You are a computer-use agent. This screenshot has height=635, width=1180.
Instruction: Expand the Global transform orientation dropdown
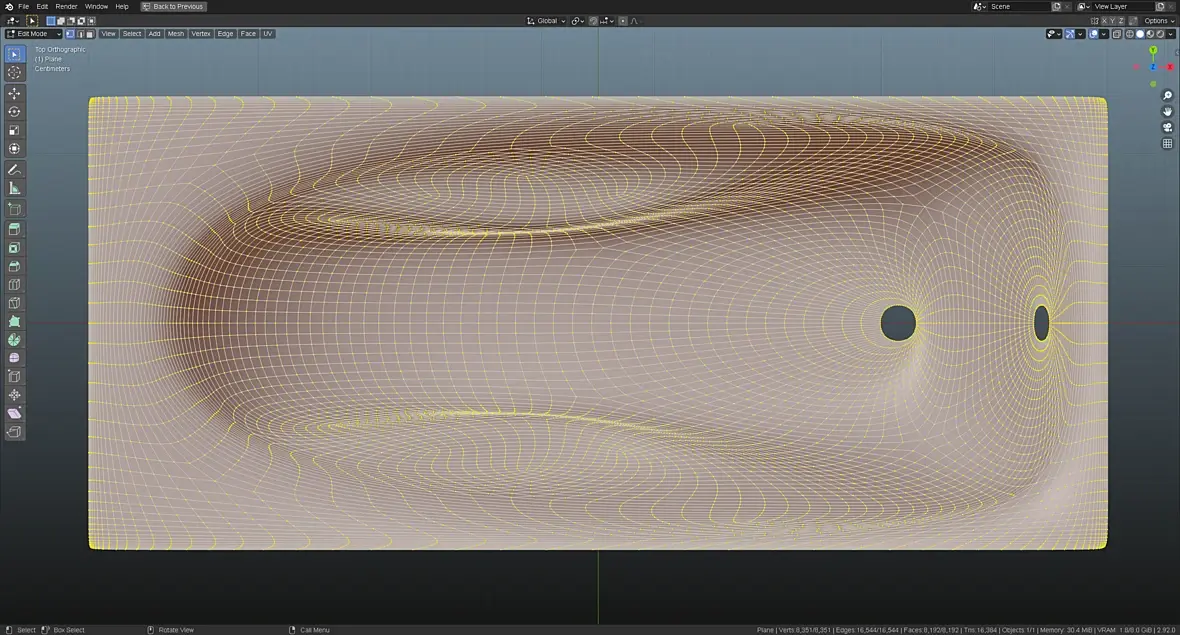pyautogui.click(x=546, y=21)
